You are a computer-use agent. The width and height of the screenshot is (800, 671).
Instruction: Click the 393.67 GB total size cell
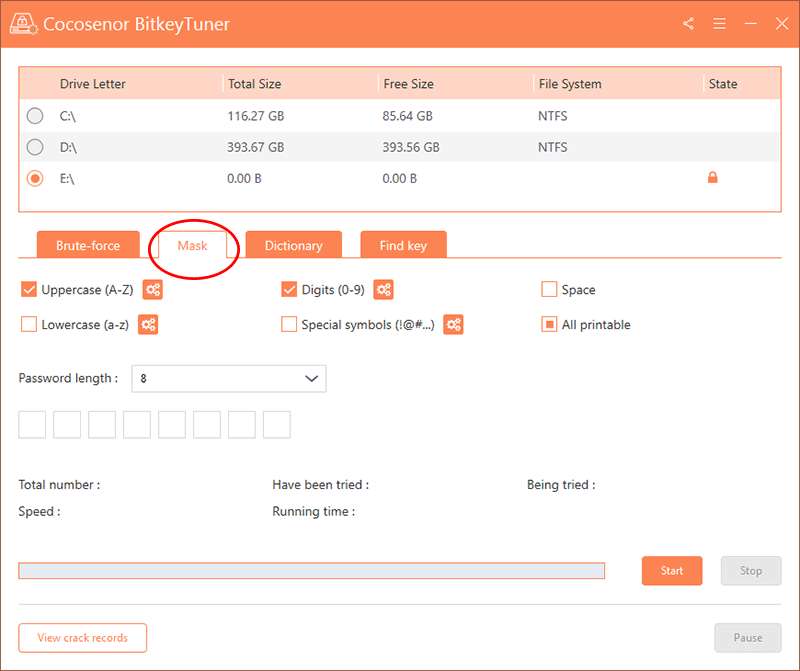click(x=256, y=147)
